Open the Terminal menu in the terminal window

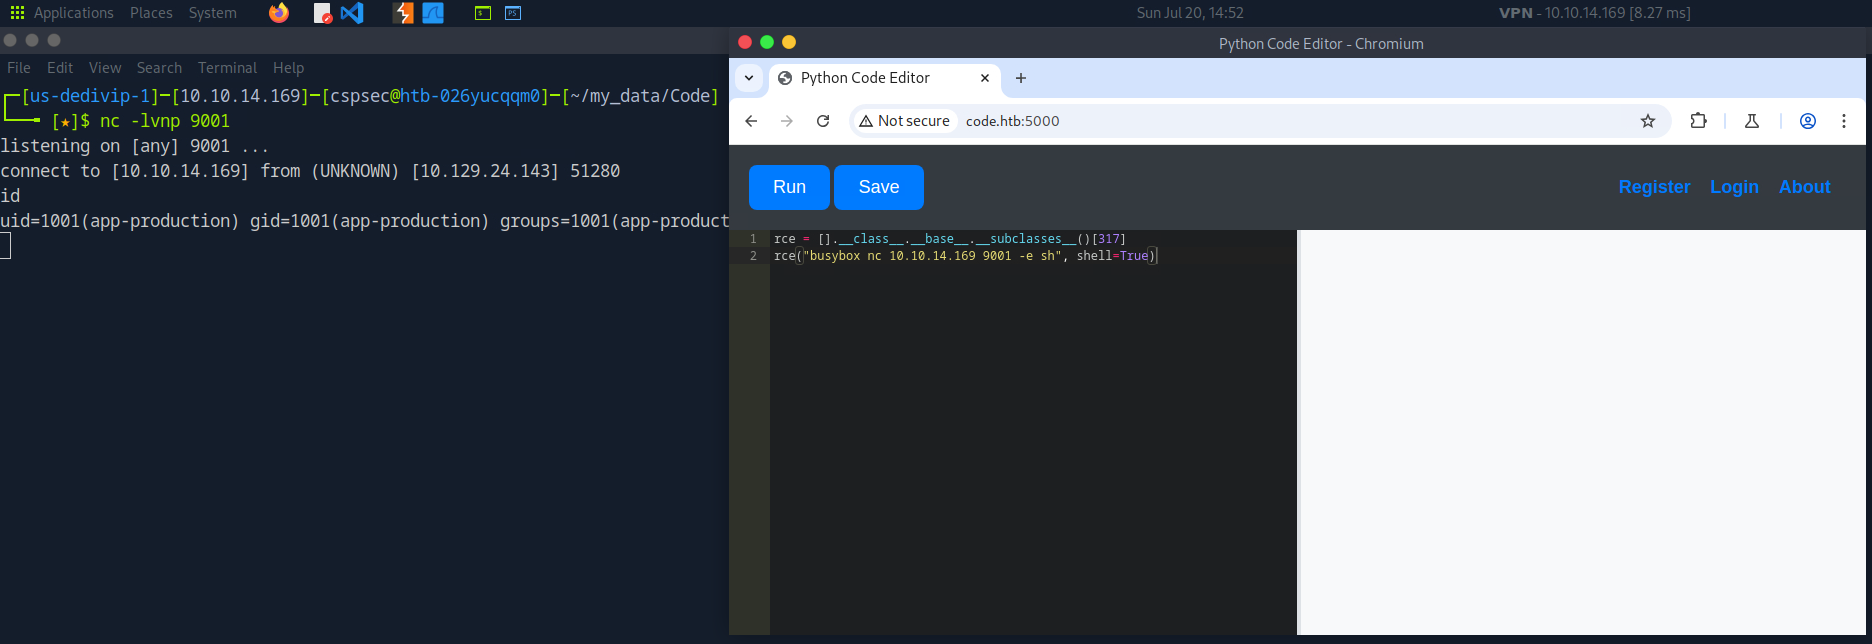[227, 68]
